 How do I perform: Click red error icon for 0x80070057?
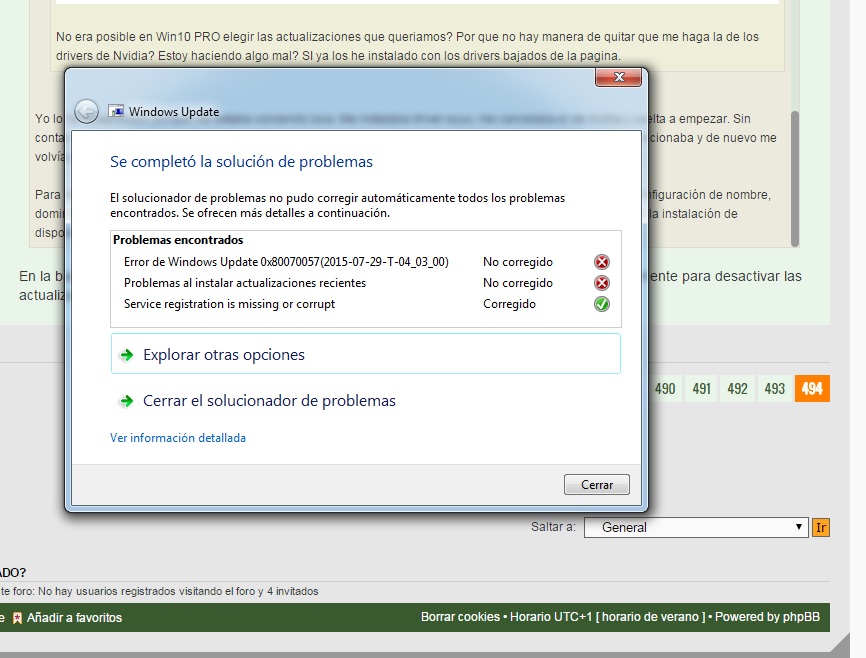(x=601, y=262)
